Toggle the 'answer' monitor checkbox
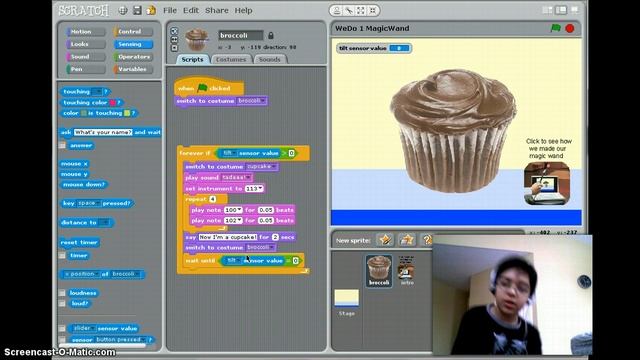The height and width of the screenshot is (360, 640). pyautogui.click(x=62, y=145)
